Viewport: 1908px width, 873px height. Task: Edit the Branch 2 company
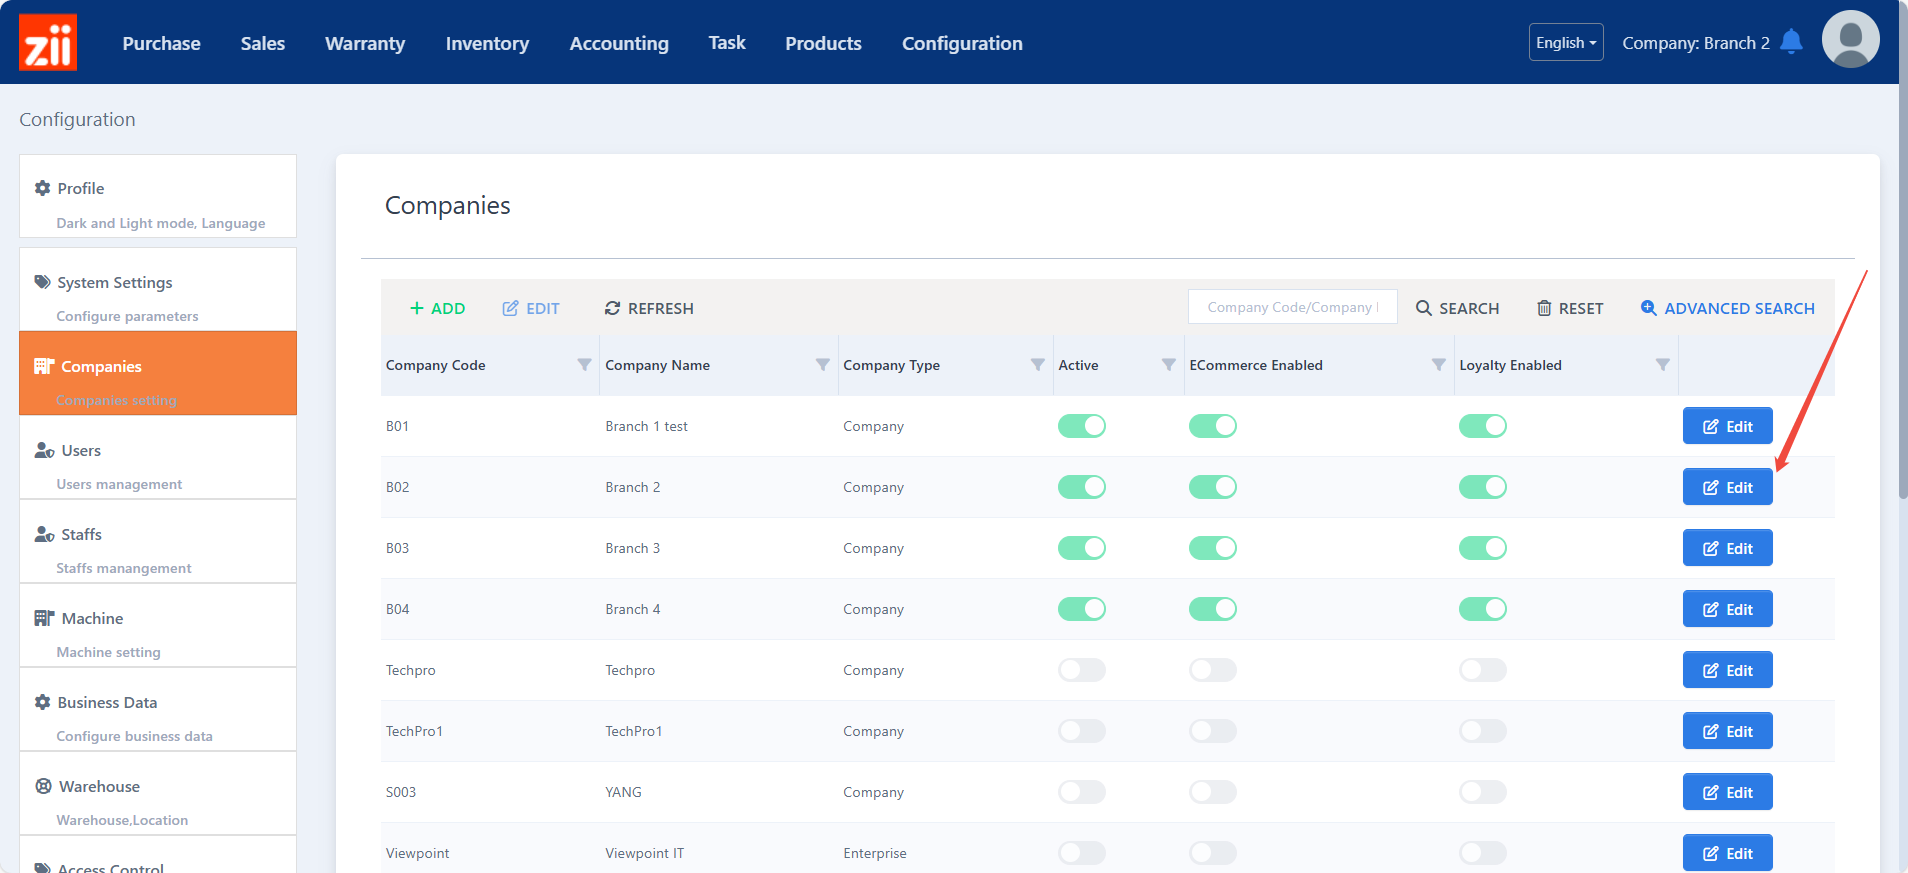pyautogui.click(x=1728, y=487)
